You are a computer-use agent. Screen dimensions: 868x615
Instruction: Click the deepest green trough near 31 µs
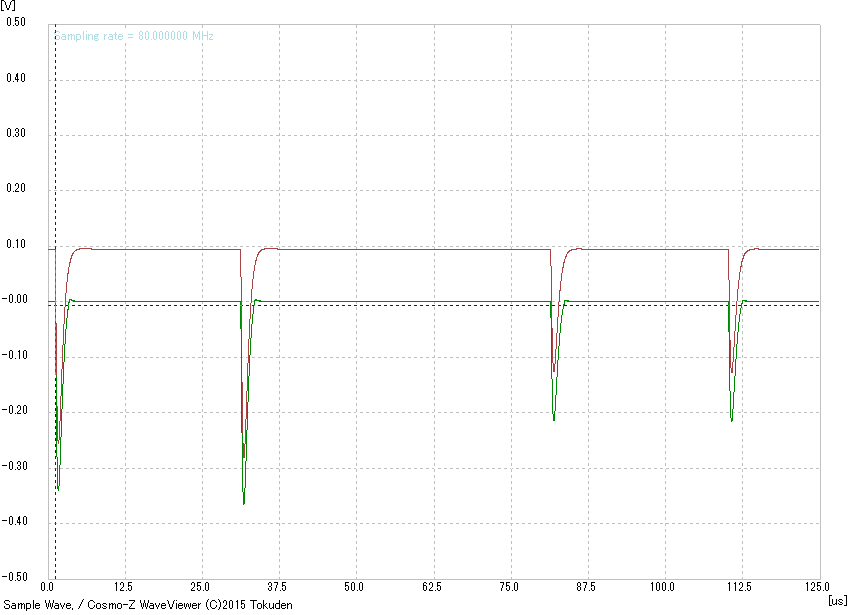tap(244, 502)
